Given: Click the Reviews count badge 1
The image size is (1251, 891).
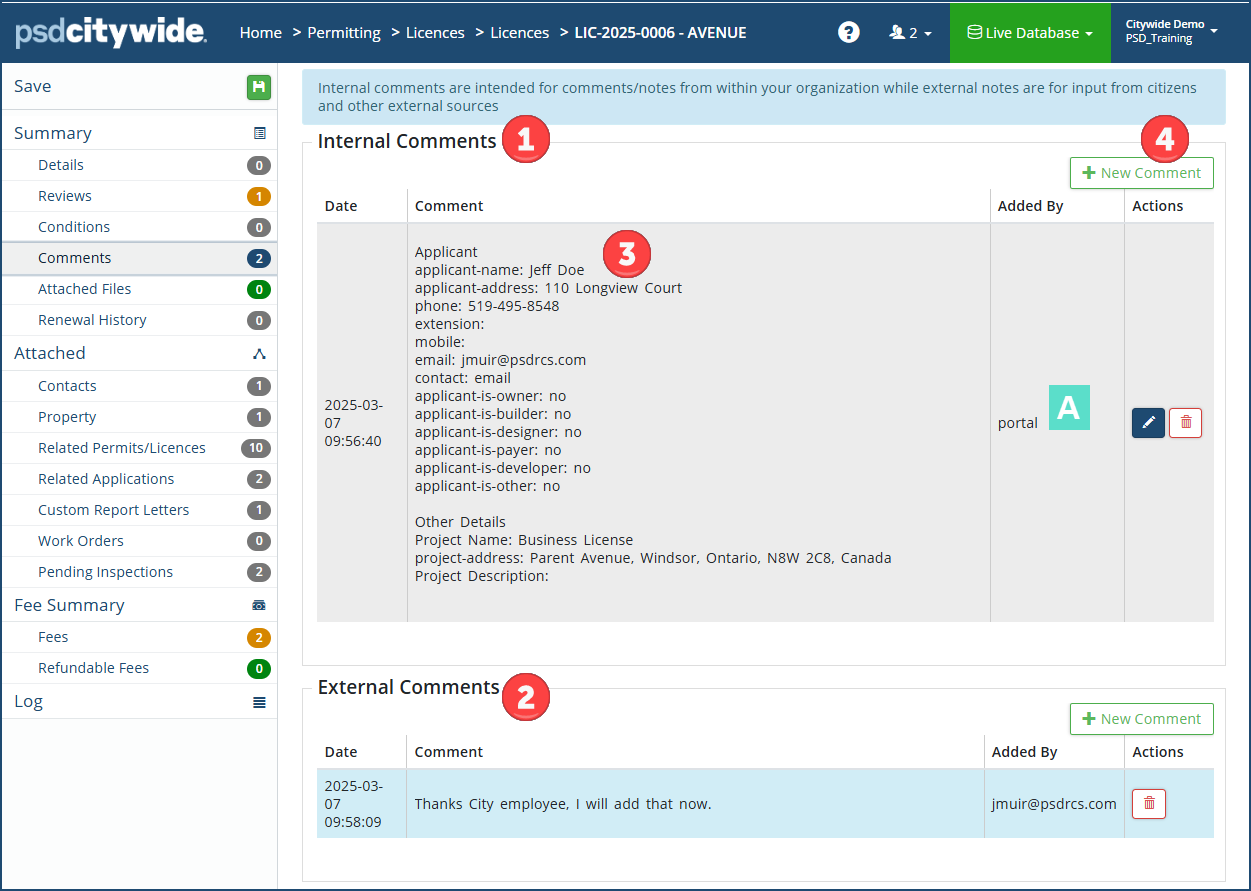Looking at the screenshot, I should (259, 196).
